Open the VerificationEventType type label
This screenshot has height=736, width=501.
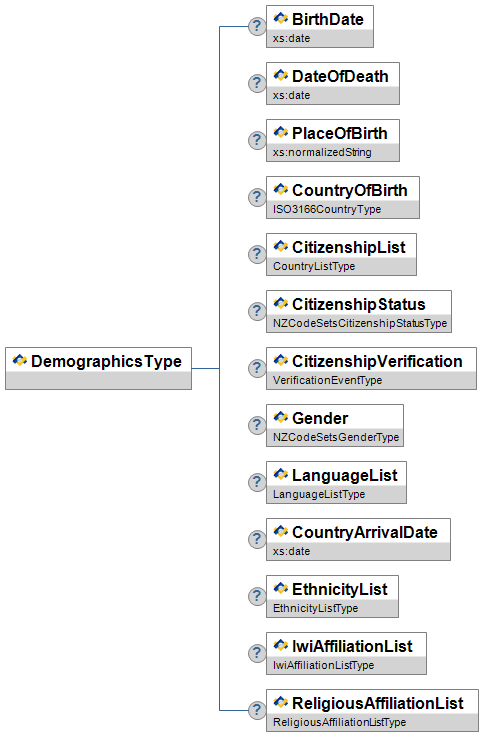pyautogui.click(x=327, y=380)
